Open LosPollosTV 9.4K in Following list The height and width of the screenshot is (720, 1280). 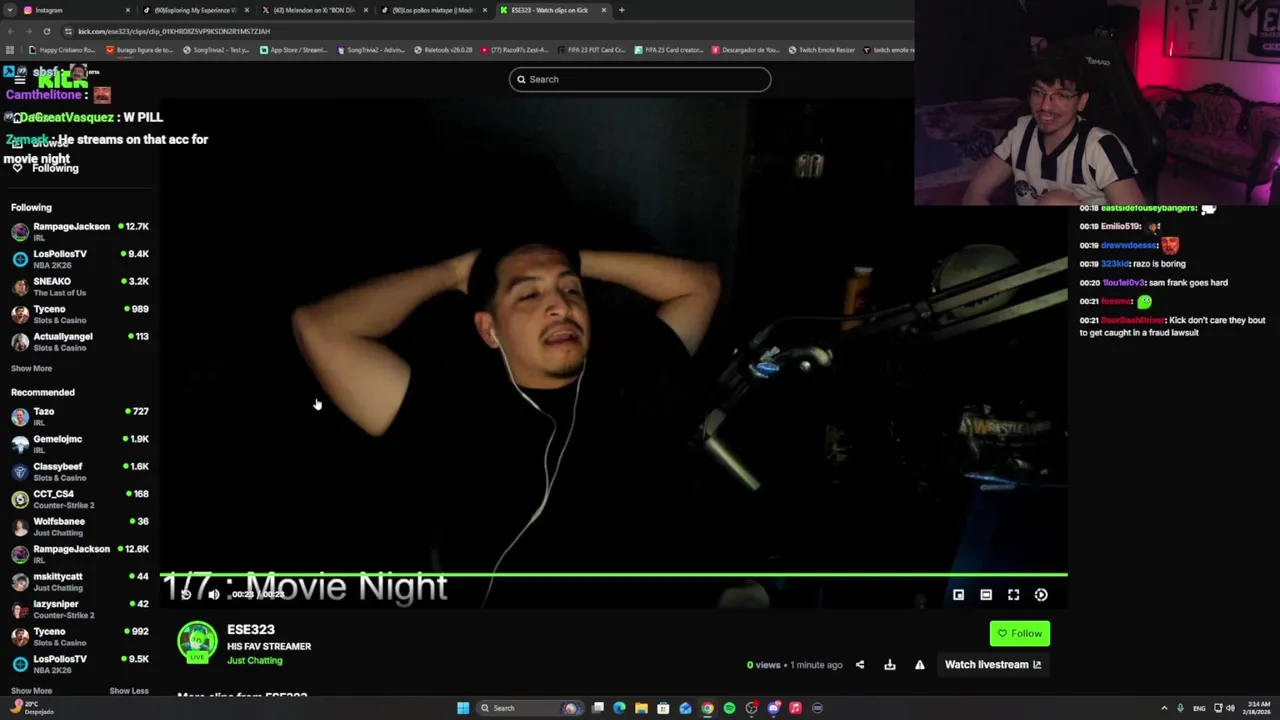coord(80,259)
